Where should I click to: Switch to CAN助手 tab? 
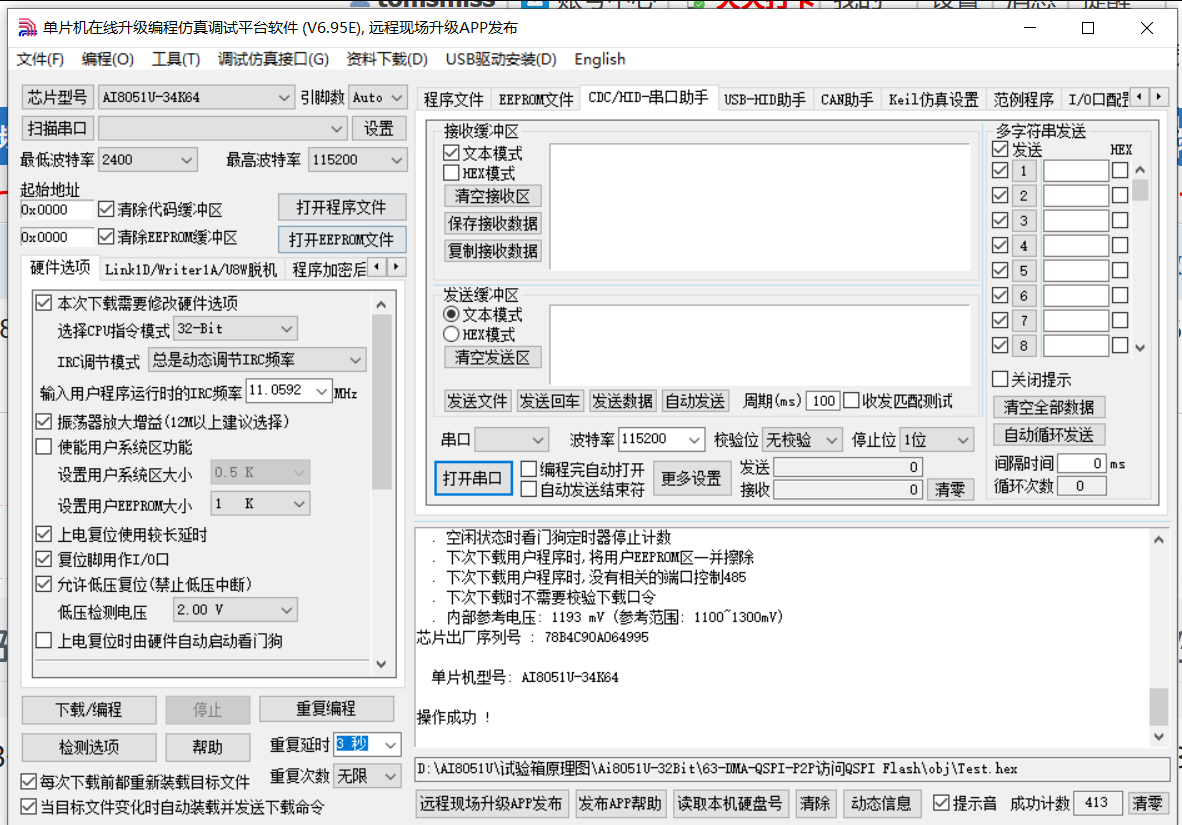point(847,100)
